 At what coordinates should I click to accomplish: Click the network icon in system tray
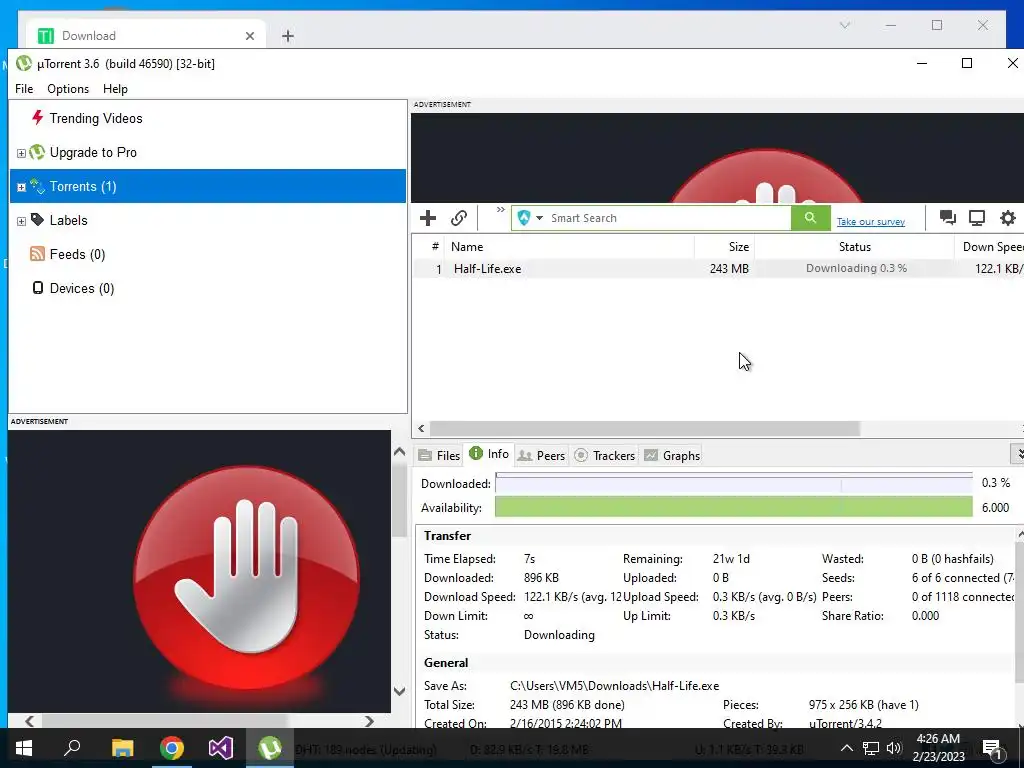871,748
